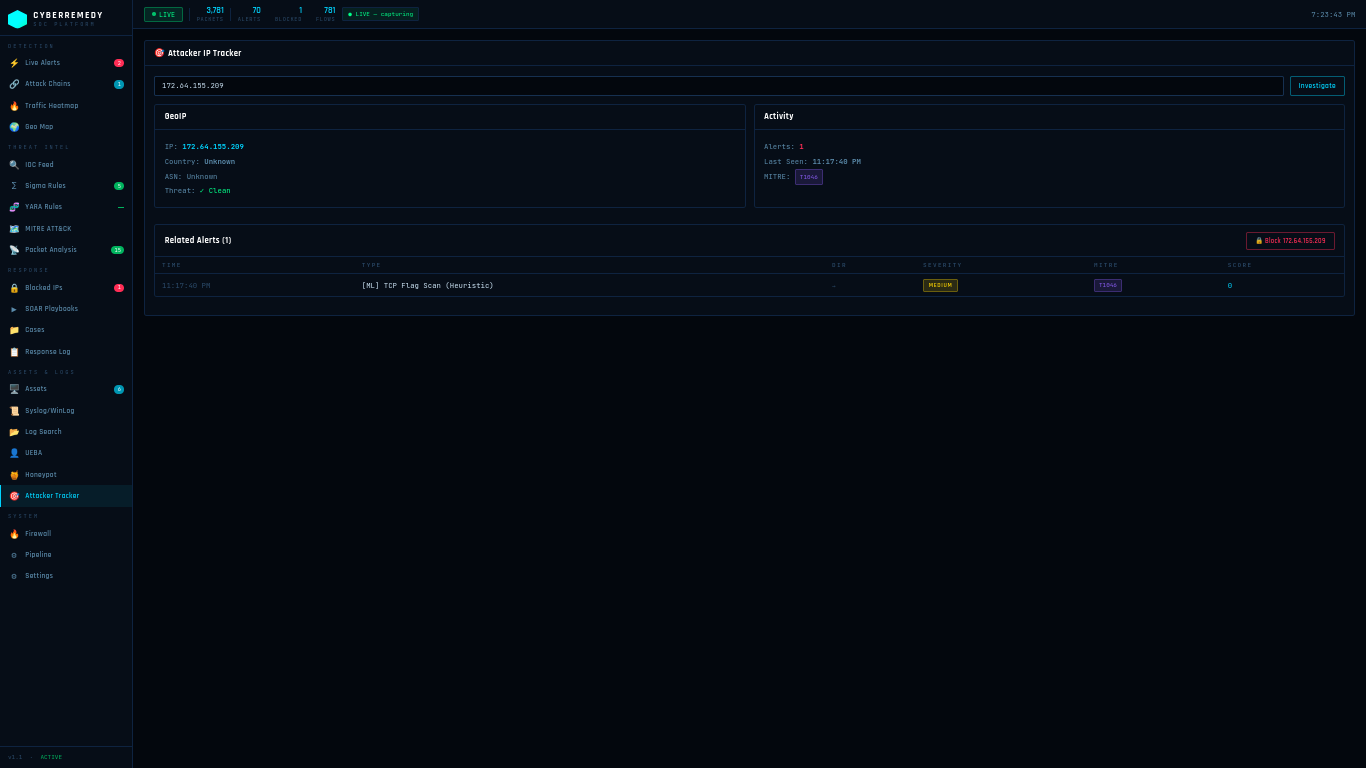
Task: Click the T1046 tag in the alert row
Action: pos(1108,285)
